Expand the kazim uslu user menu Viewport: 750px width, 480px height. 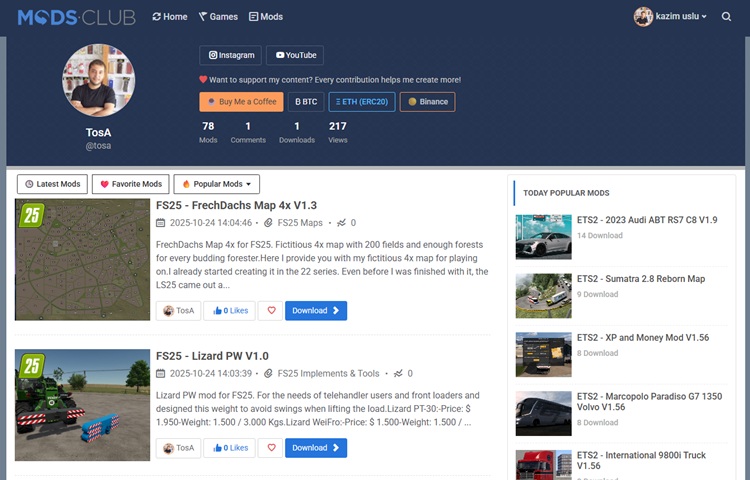[671, 17]
